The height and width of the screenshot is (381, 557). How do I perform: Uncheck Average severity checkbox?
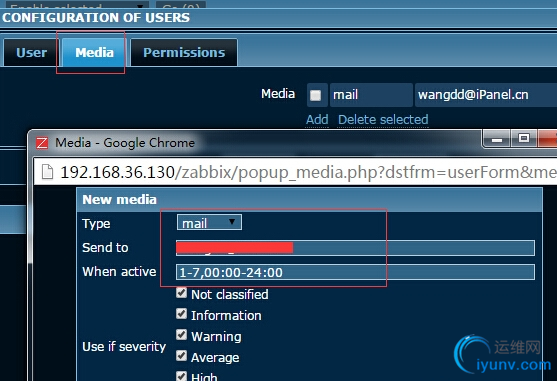(x=182, y=356)
